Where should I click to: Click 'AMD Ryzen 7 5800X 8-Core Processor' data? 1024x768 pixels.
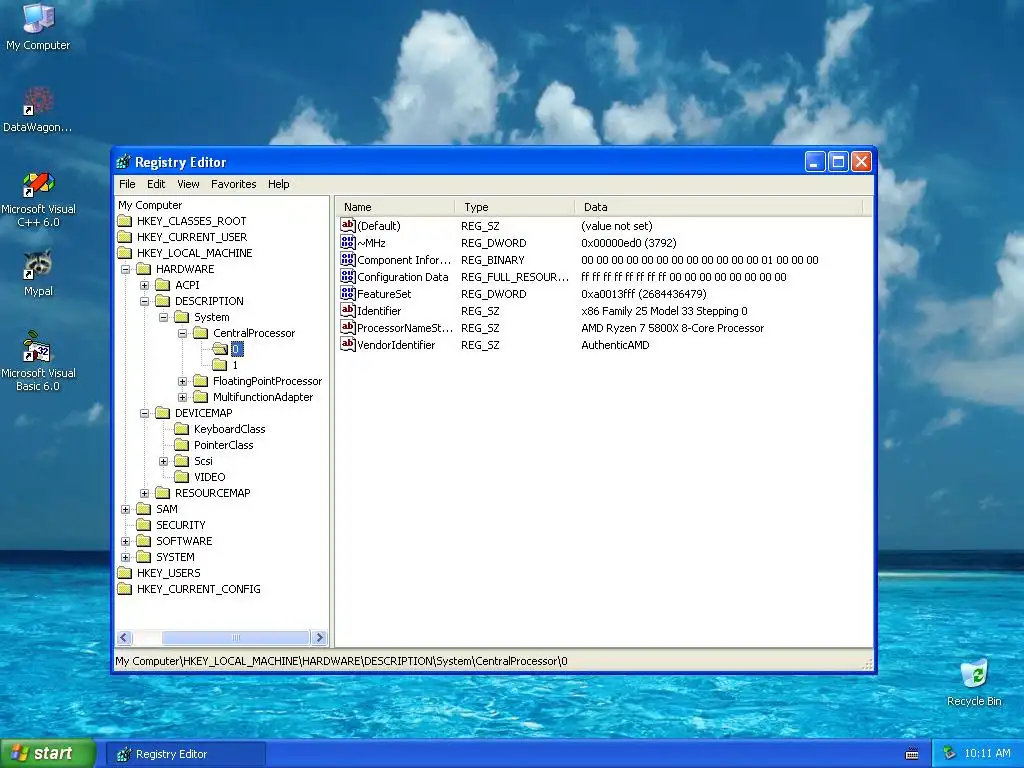tap(673, 328)
